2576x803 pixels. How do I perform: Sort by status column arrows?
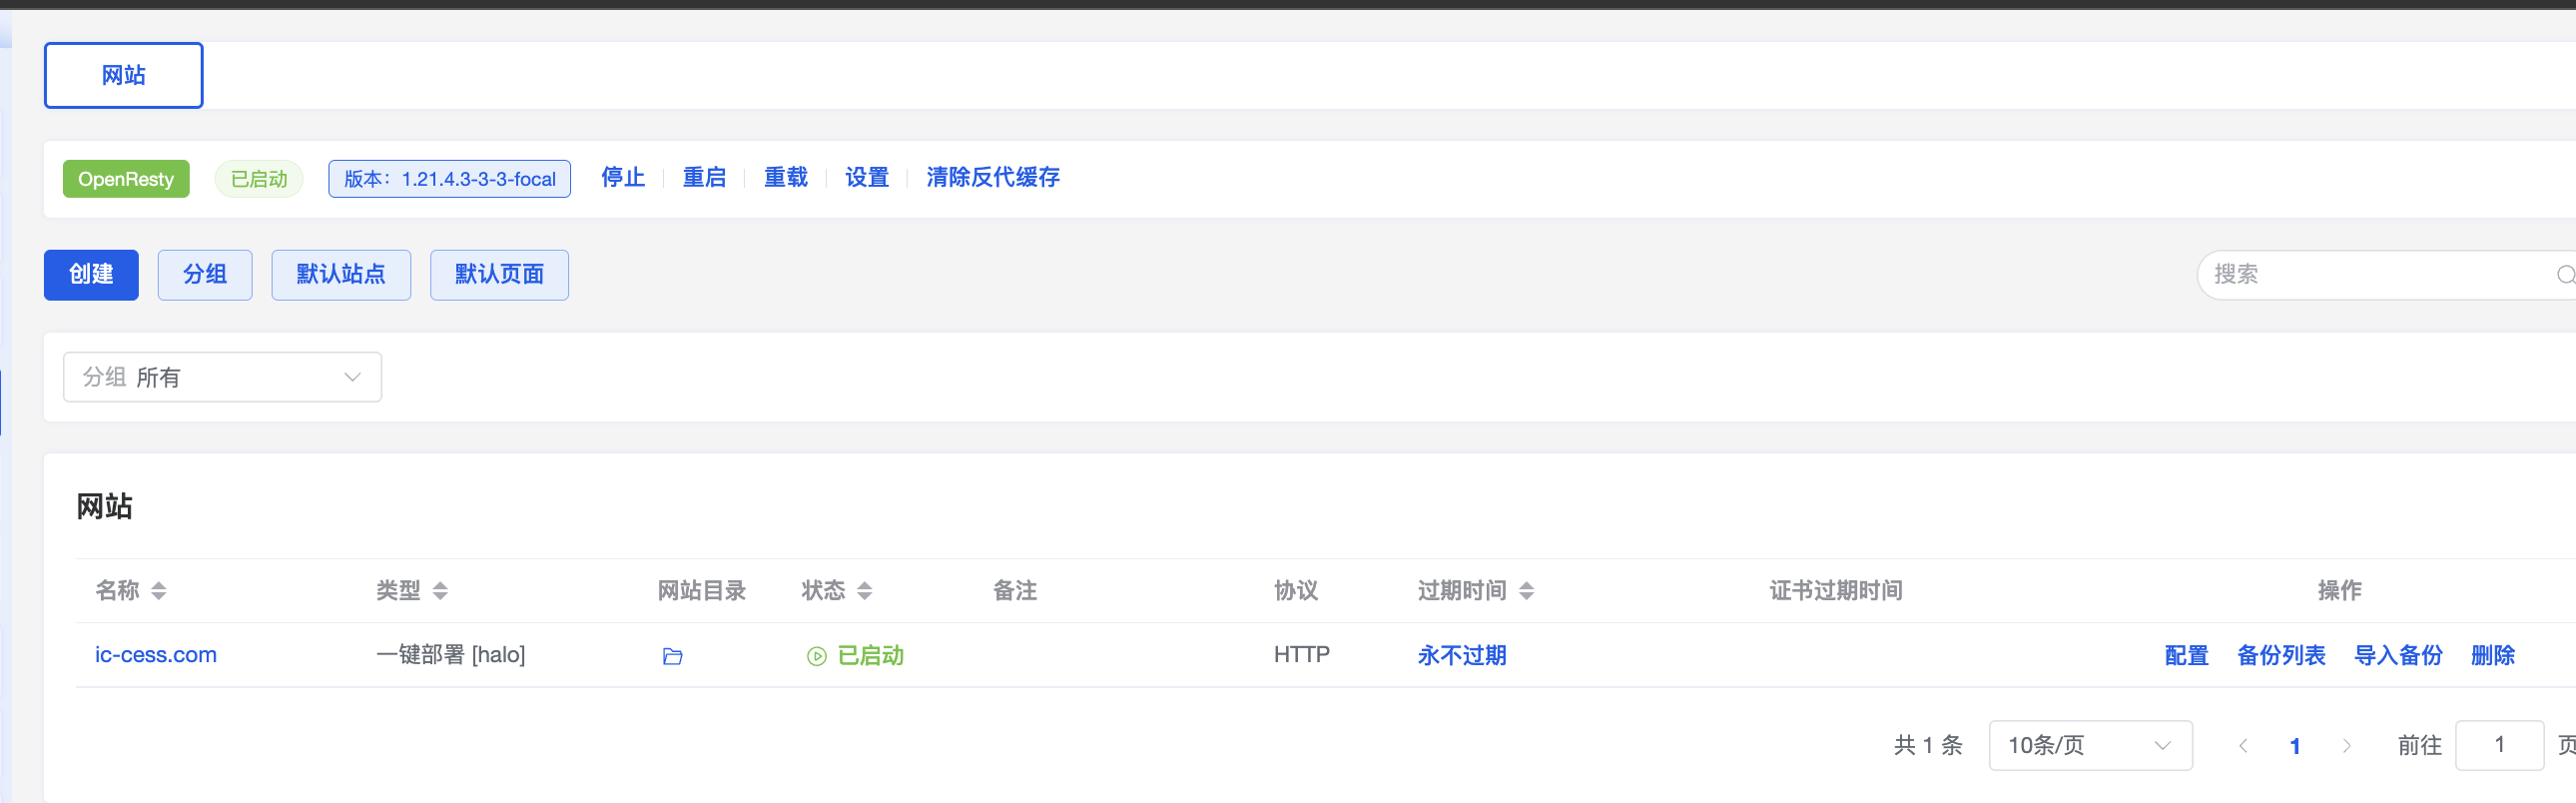click(865, 591)
